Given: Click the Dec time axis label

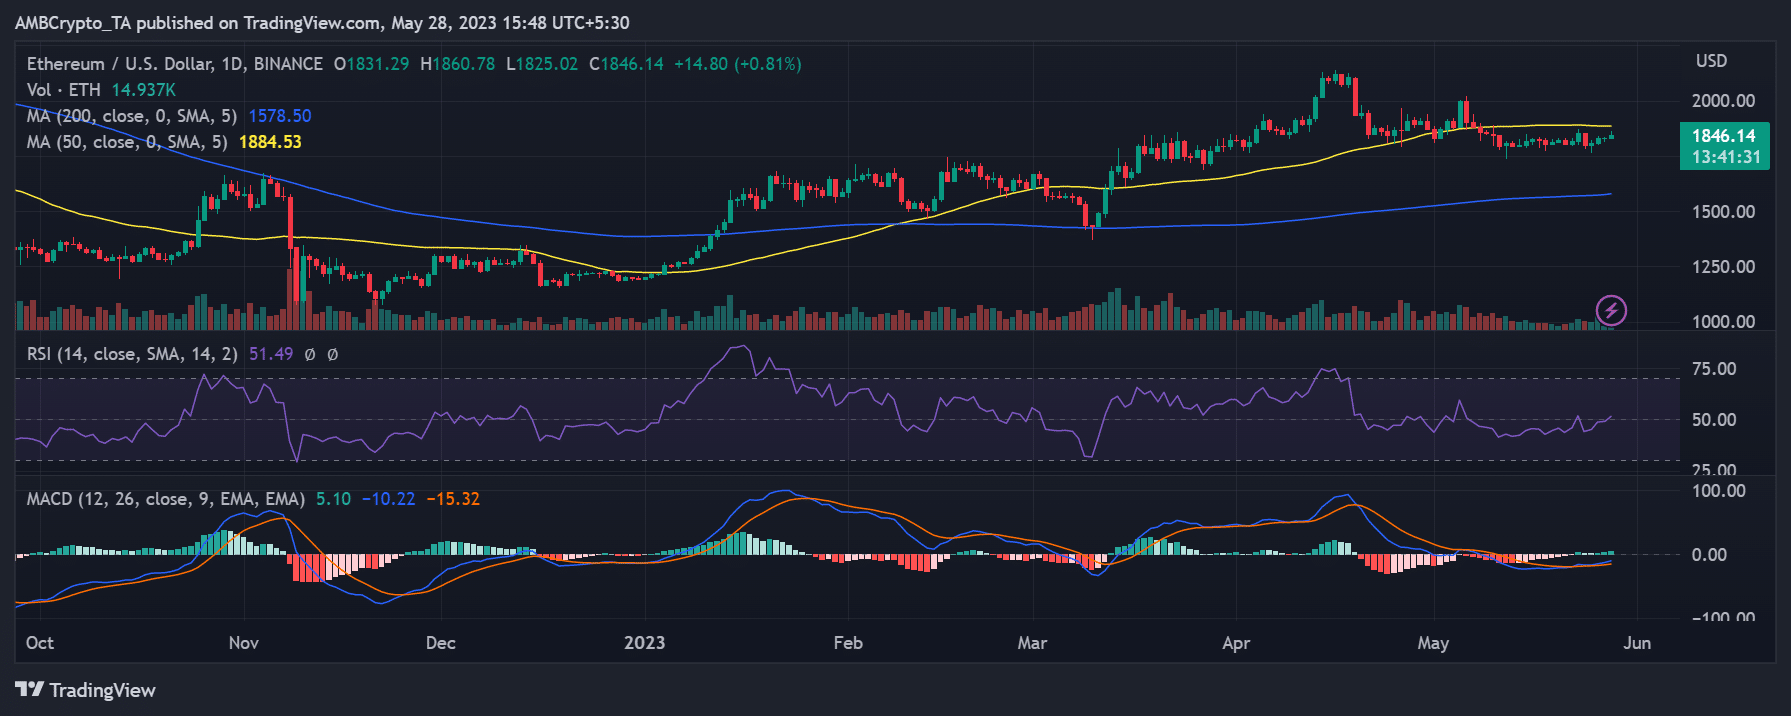Looking at the screenshot, I should pos(441,643).
